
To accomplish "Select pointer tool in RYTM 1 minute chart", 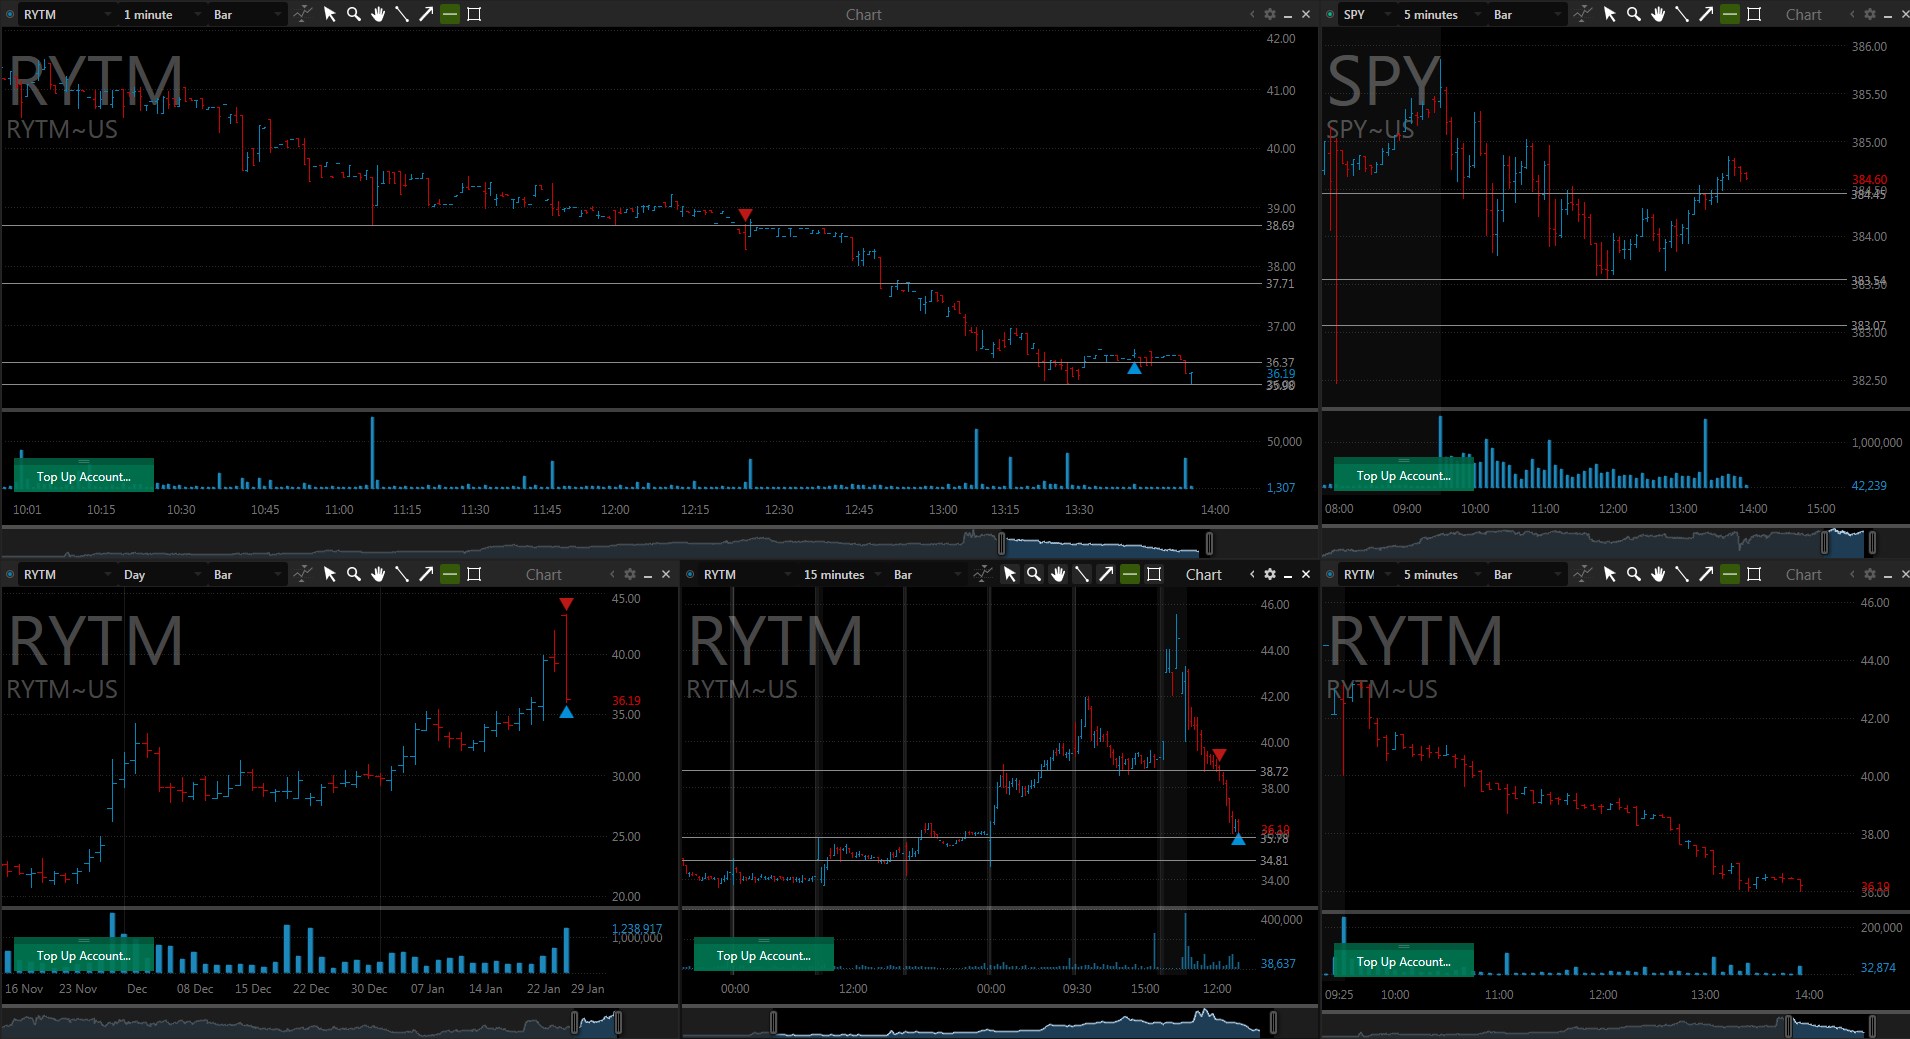I will pos(330,14).
